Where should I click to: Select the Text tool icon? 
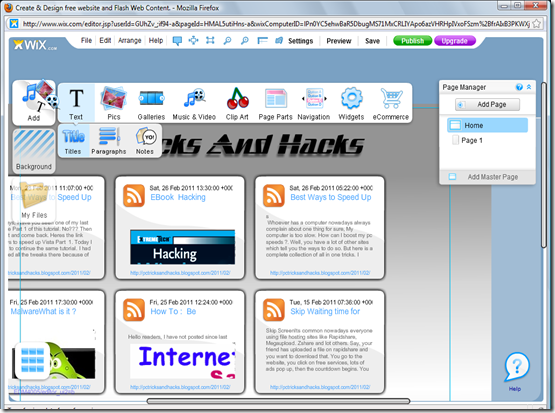(x=76, y=103)
